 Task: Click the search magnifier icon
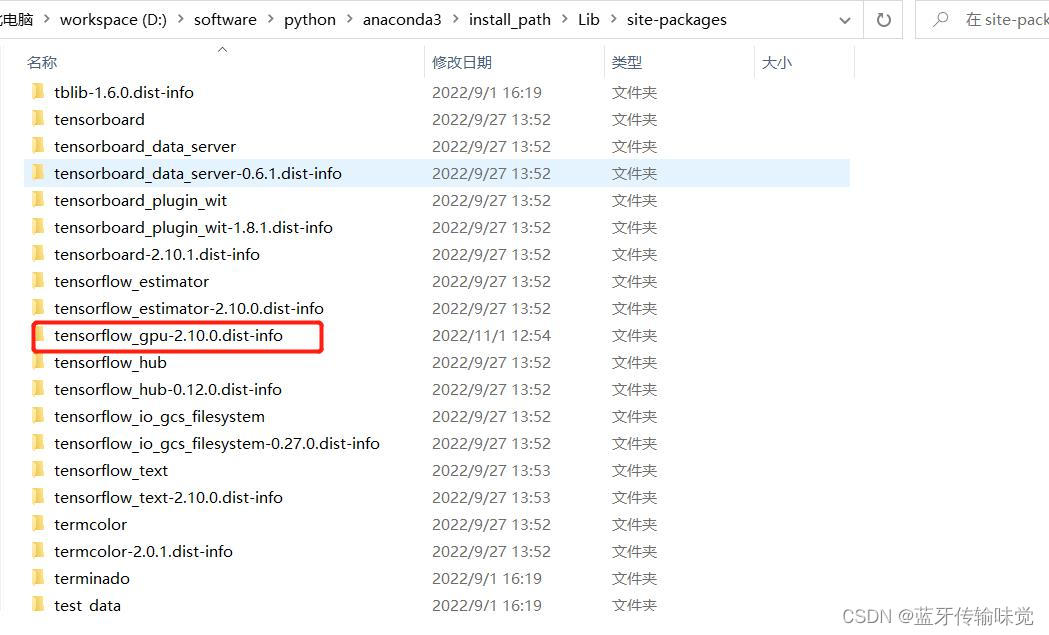click(x=941, y=19)
